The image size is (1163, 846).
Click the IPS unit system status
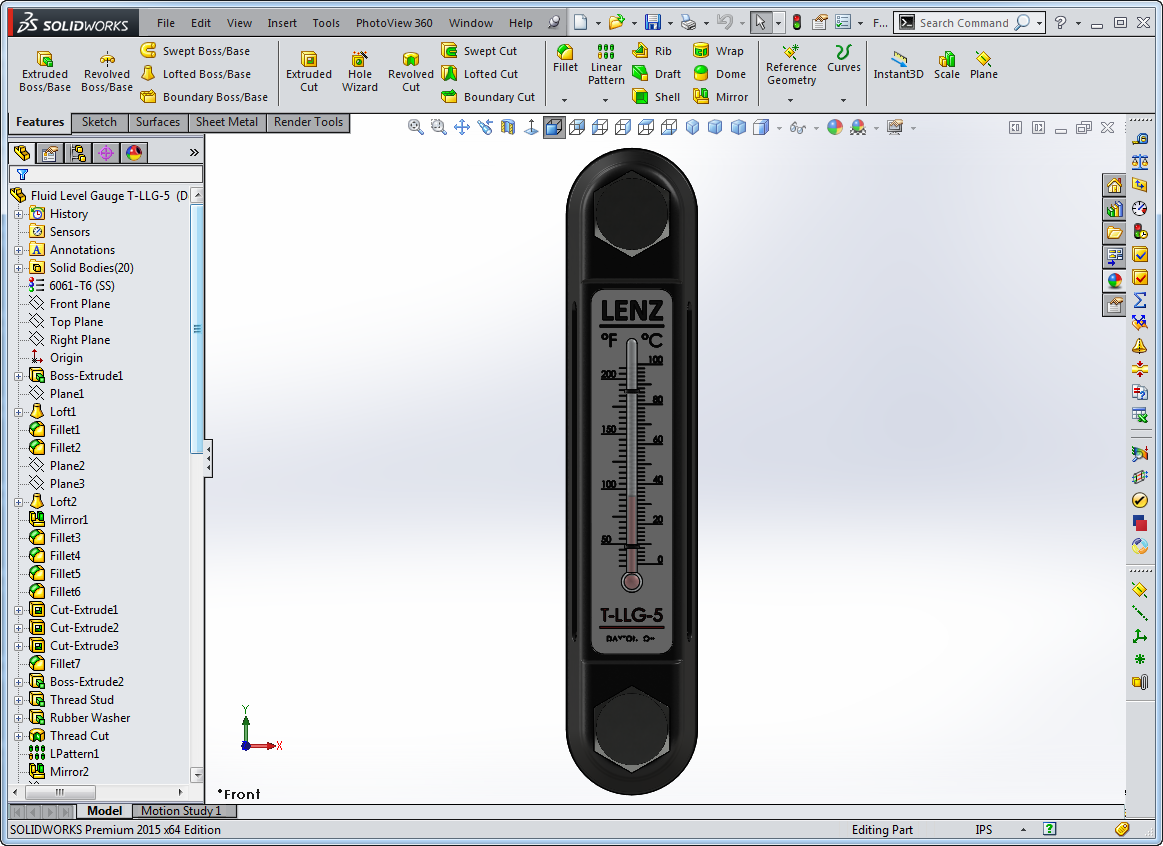[984, 830]
